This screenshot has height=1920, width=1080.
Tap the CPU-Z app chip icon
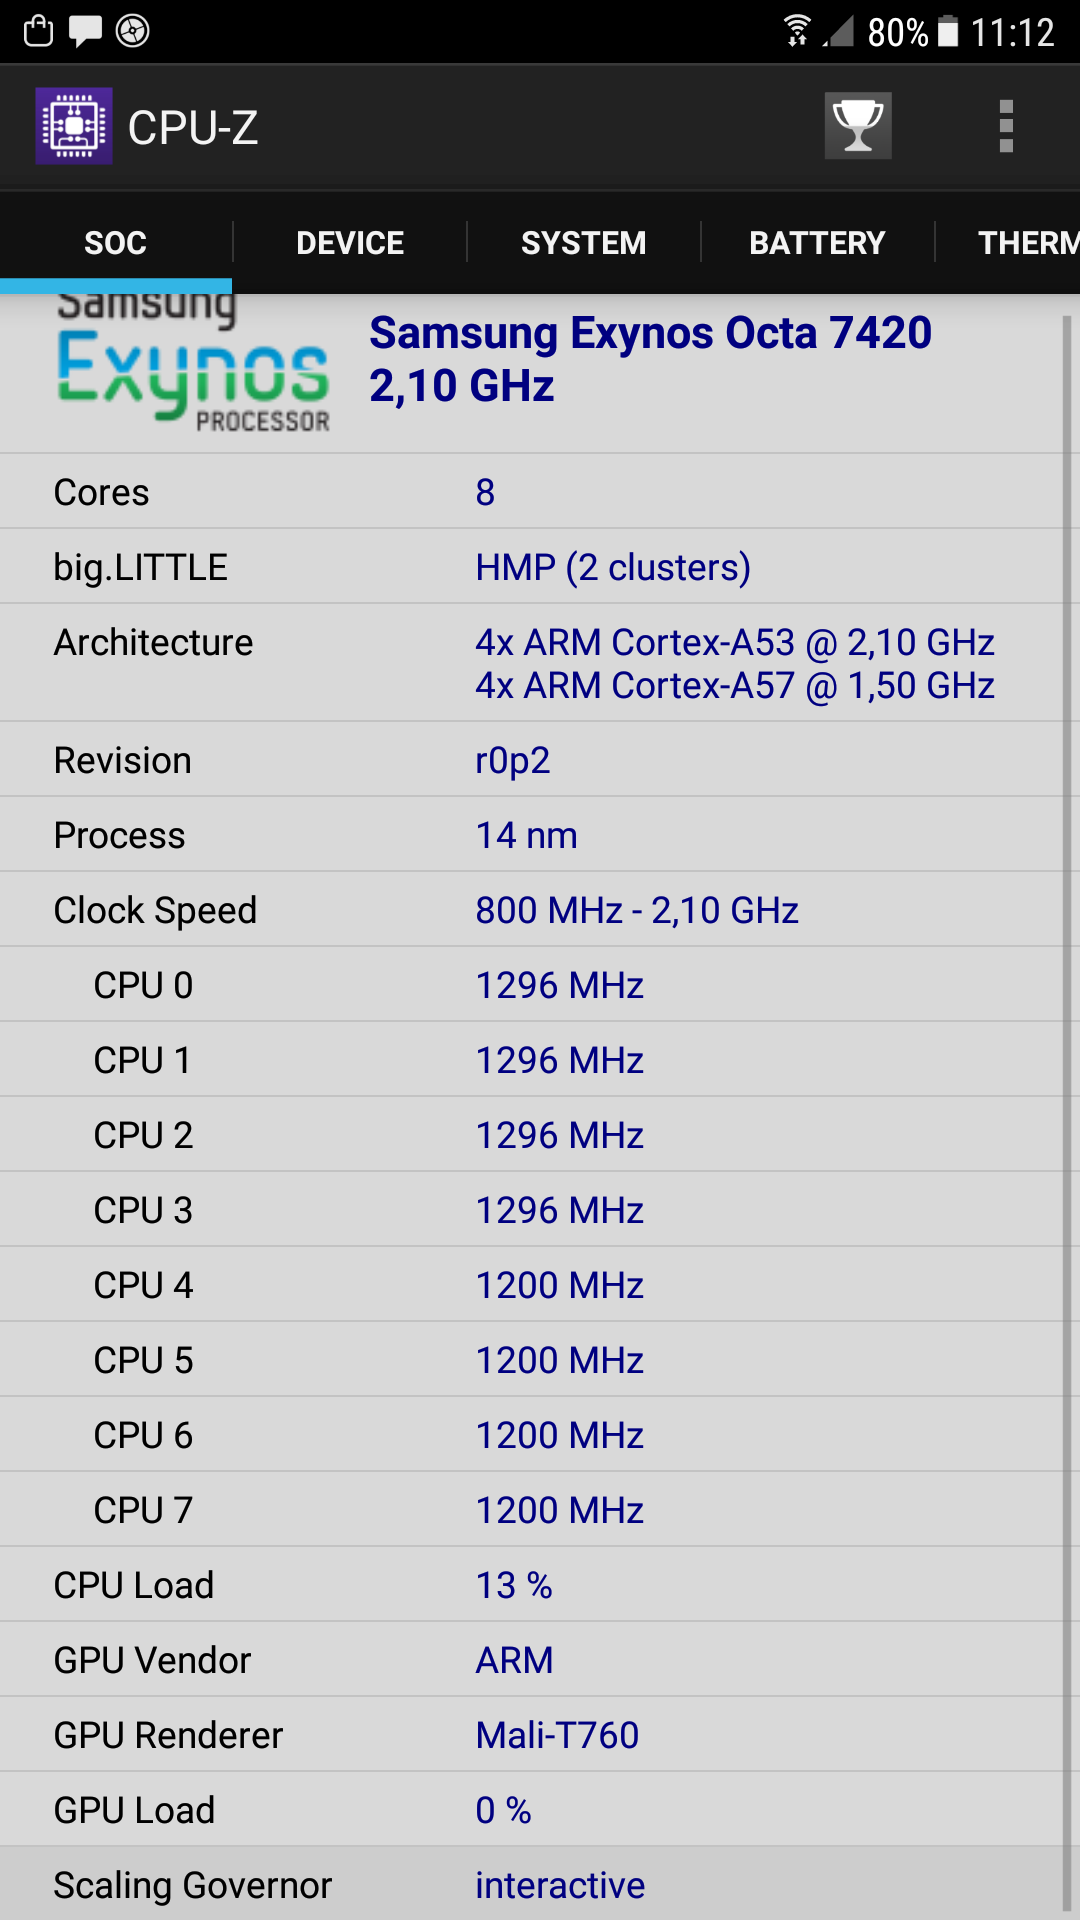73,126
